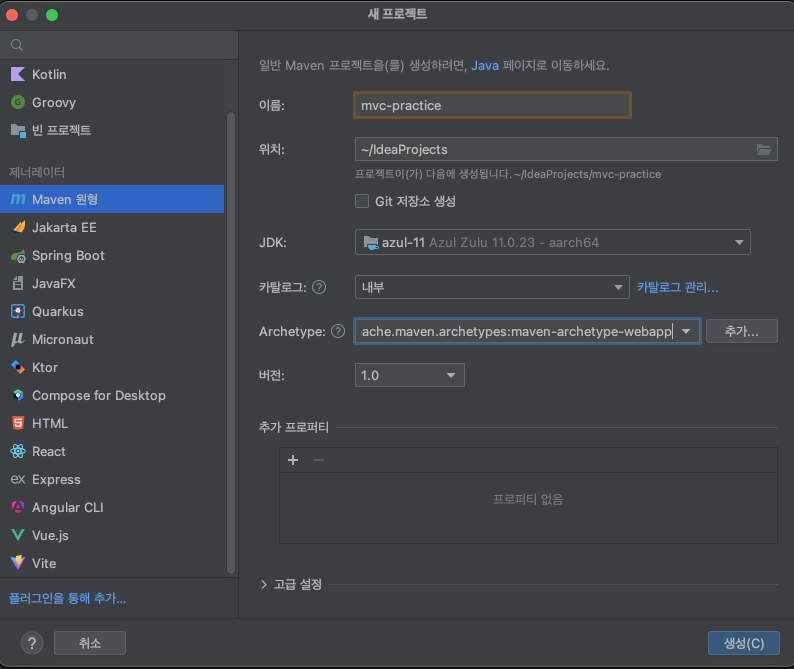Click the JavaFX icon

(18, 283)
